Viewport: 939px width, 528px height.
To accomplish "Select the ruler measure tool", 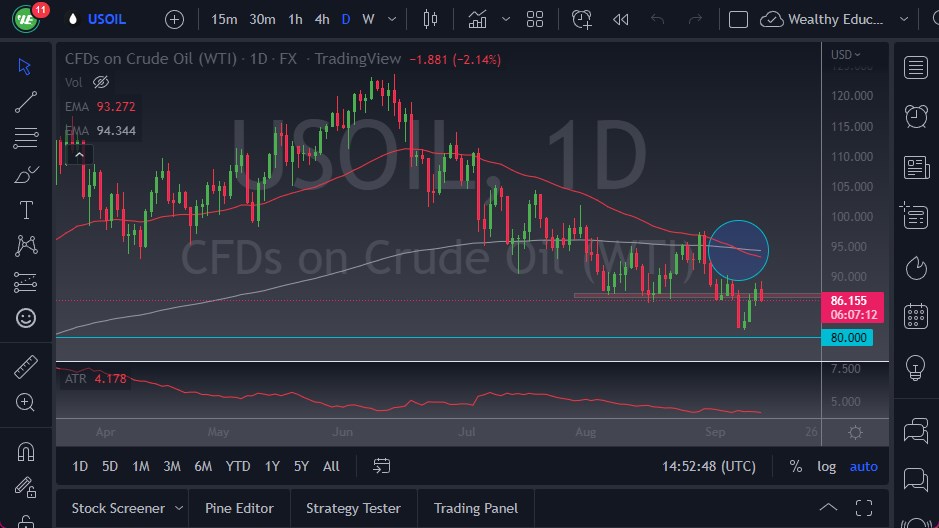I will [26, 367].
